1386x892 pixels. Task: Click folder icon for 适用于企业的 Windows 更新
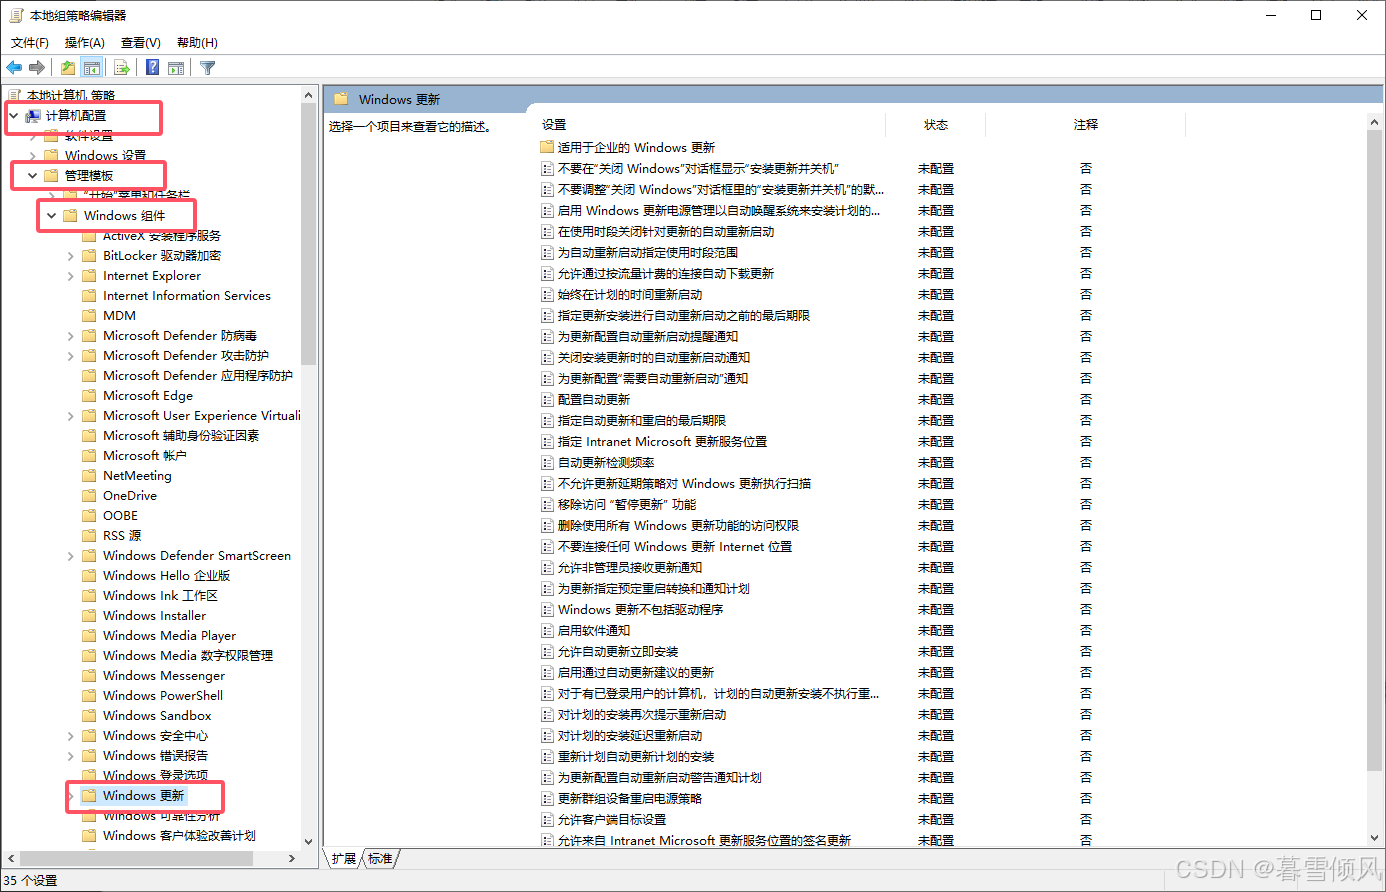click(547, 147)
